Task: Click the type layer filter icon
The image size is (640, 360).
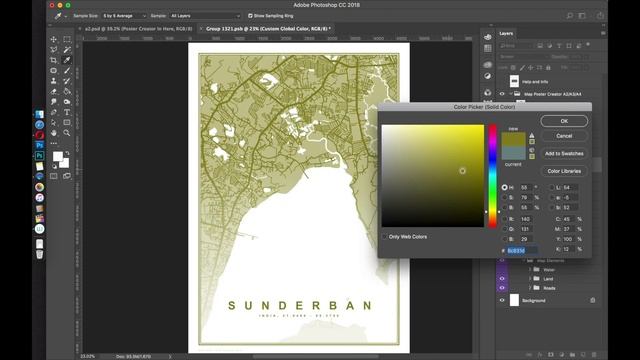Action: (x=559, y=46)
